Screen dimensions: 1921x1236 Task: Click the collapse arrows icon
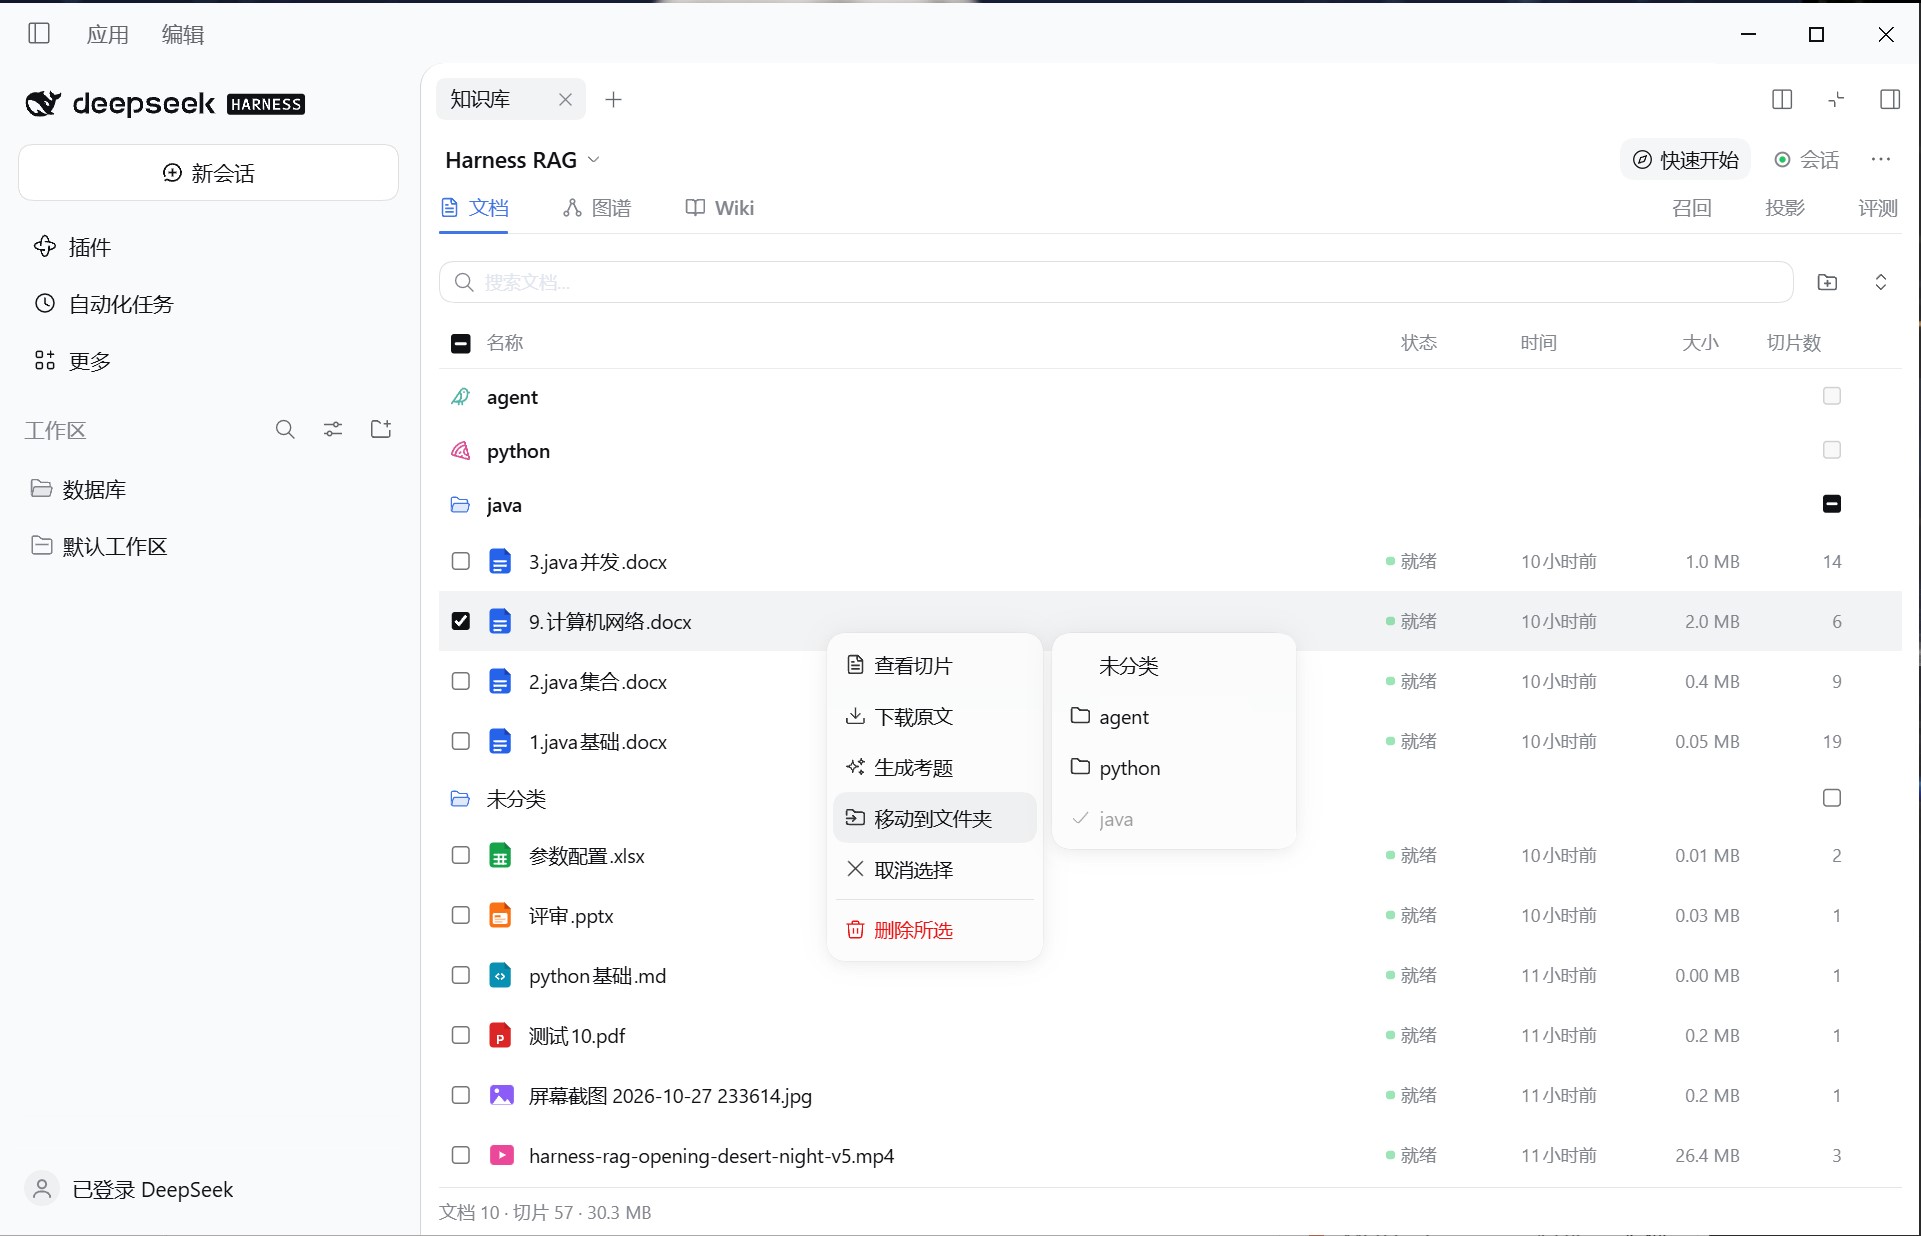coord(1836,99)
